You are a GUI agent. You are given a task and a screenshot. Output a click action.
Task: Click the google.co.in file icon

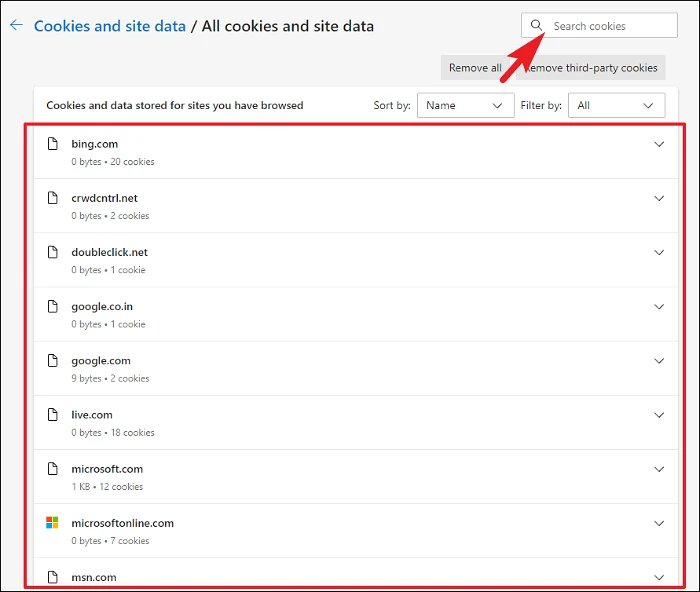[x=53, y=306]
